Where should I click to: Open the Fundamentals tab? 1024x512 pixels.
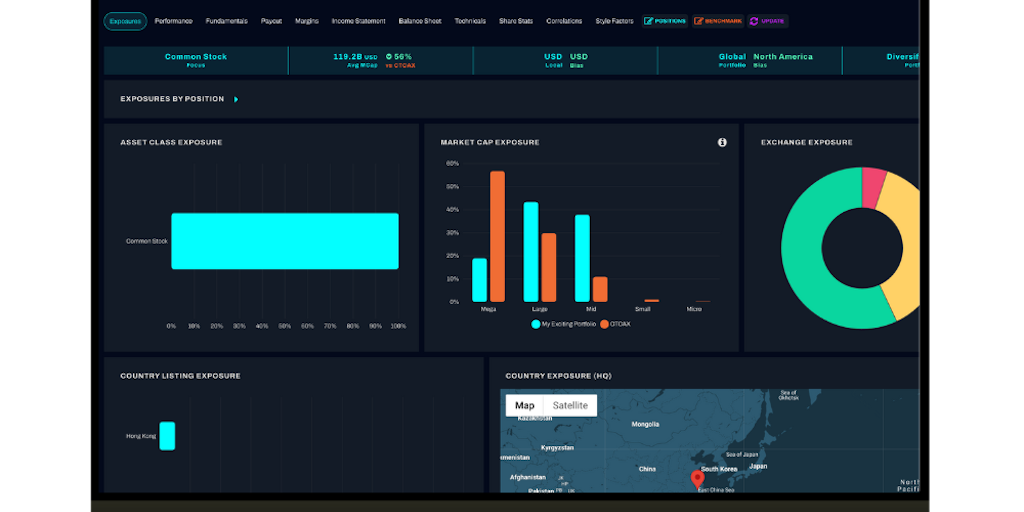coord(226,21)
